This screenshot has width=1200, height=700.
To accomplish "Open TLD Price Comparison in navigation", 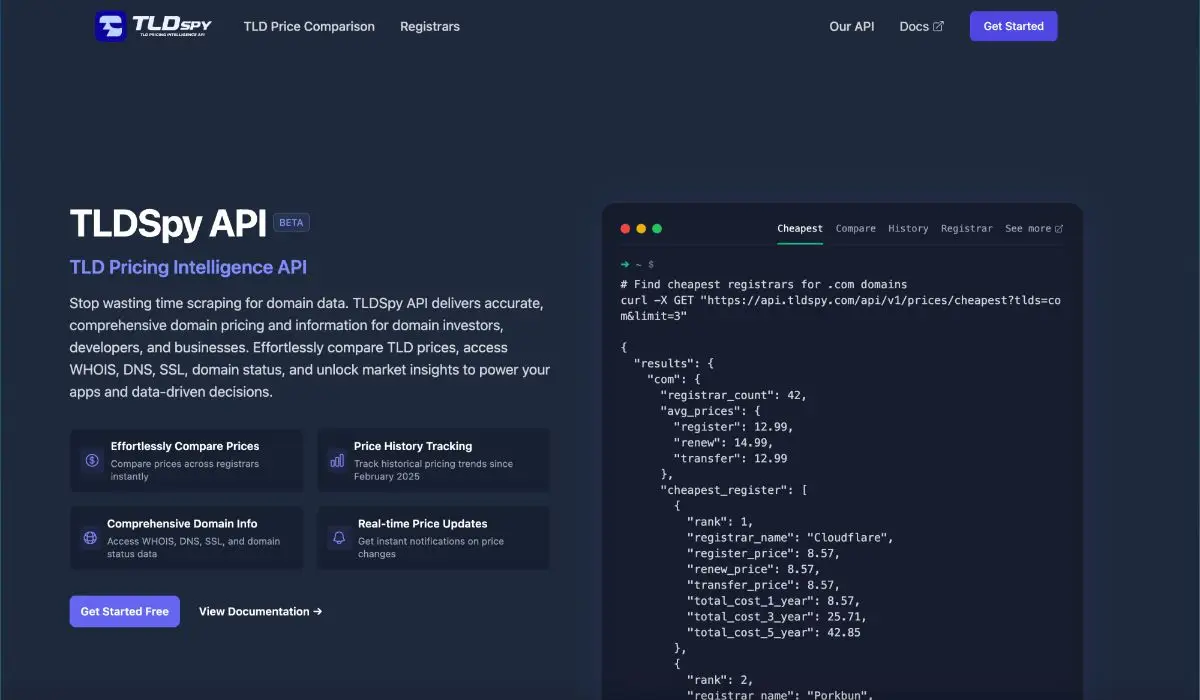I will pyautogui.click(x=309, y=27).
